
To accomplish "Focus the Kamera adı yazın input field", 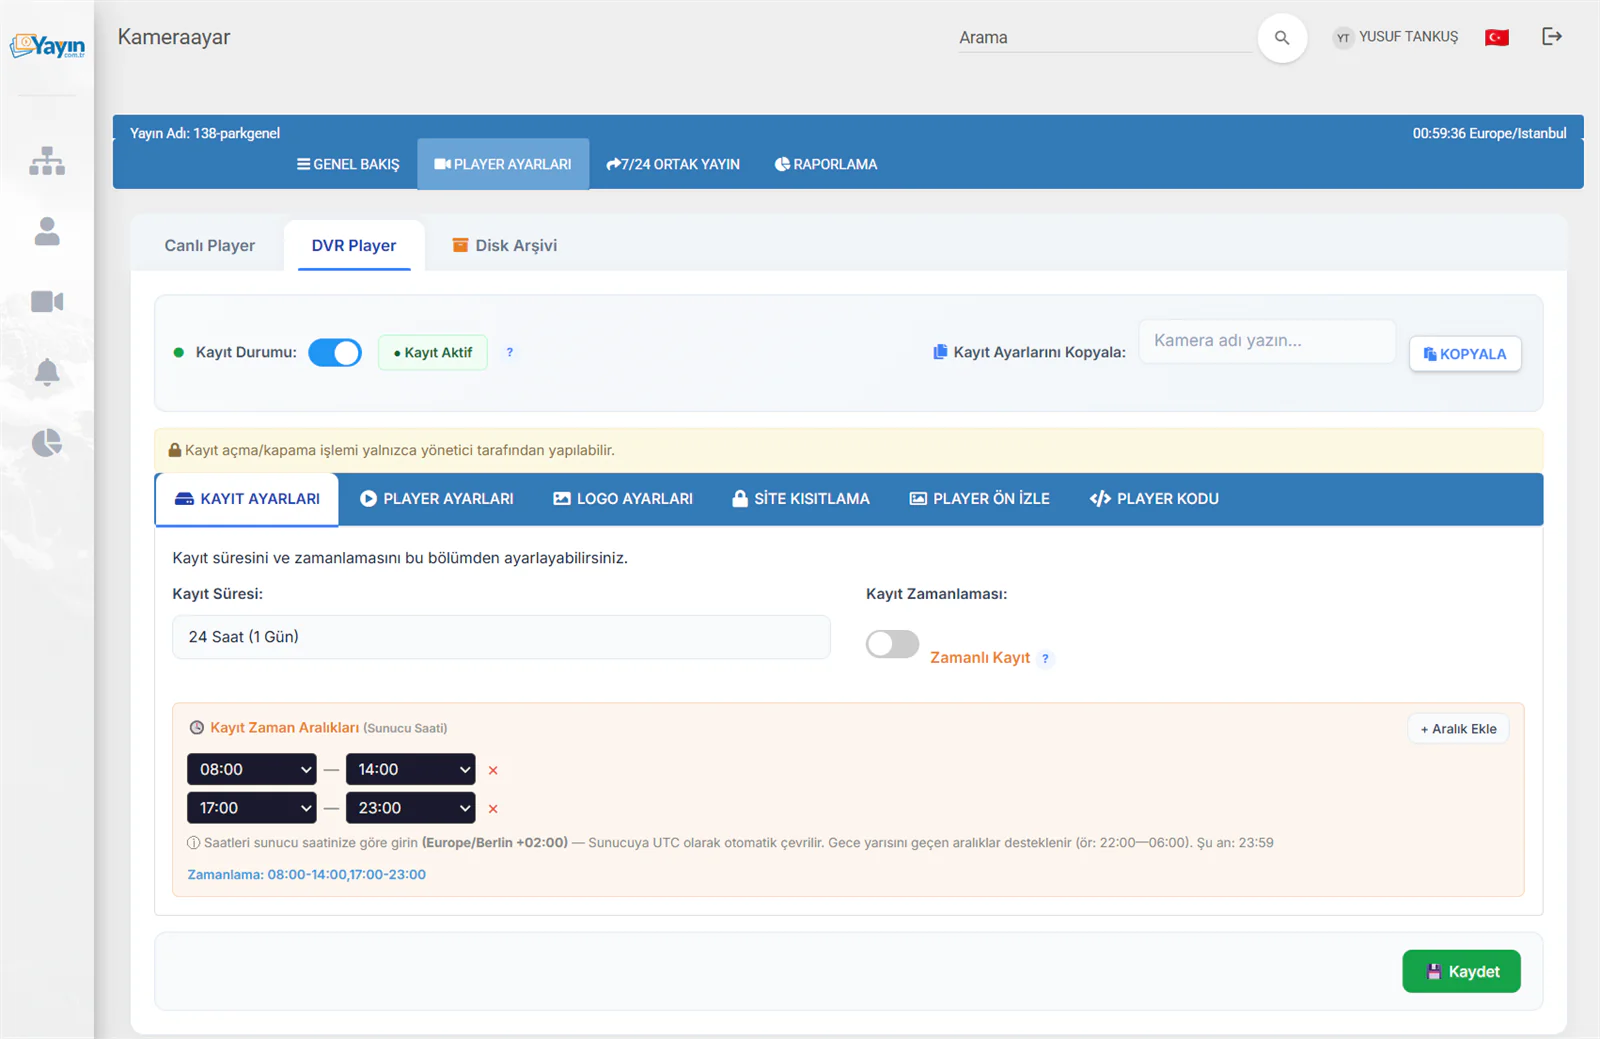I will point(1267,341).
